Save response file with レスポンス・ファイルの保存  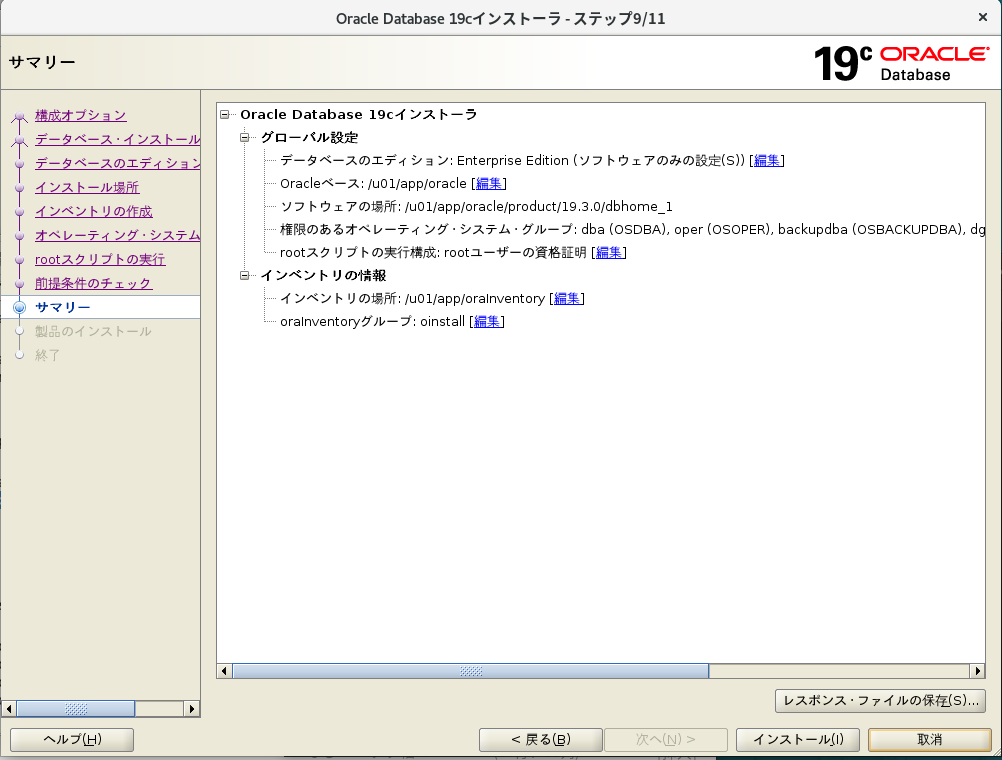click(x=880, y=700)
